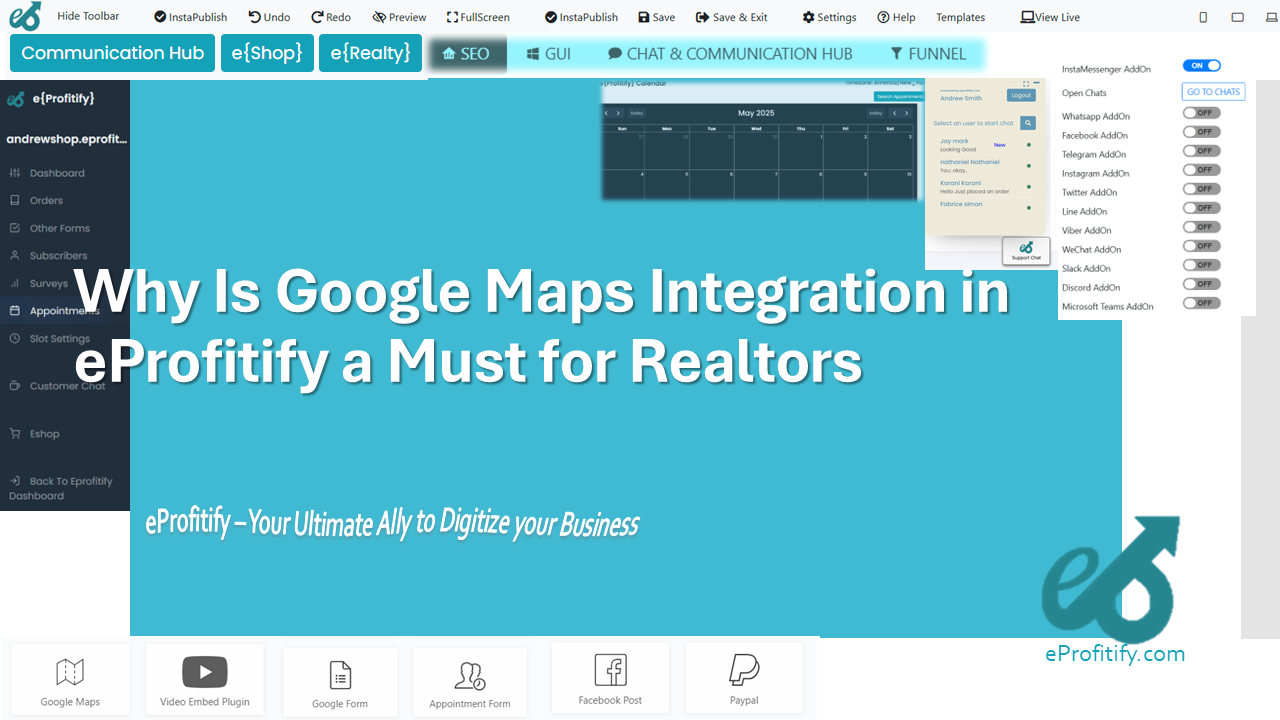This screenshot has width=1280, height=720.
Task: Switch to the GUI tab
Action: coord(549,54)
